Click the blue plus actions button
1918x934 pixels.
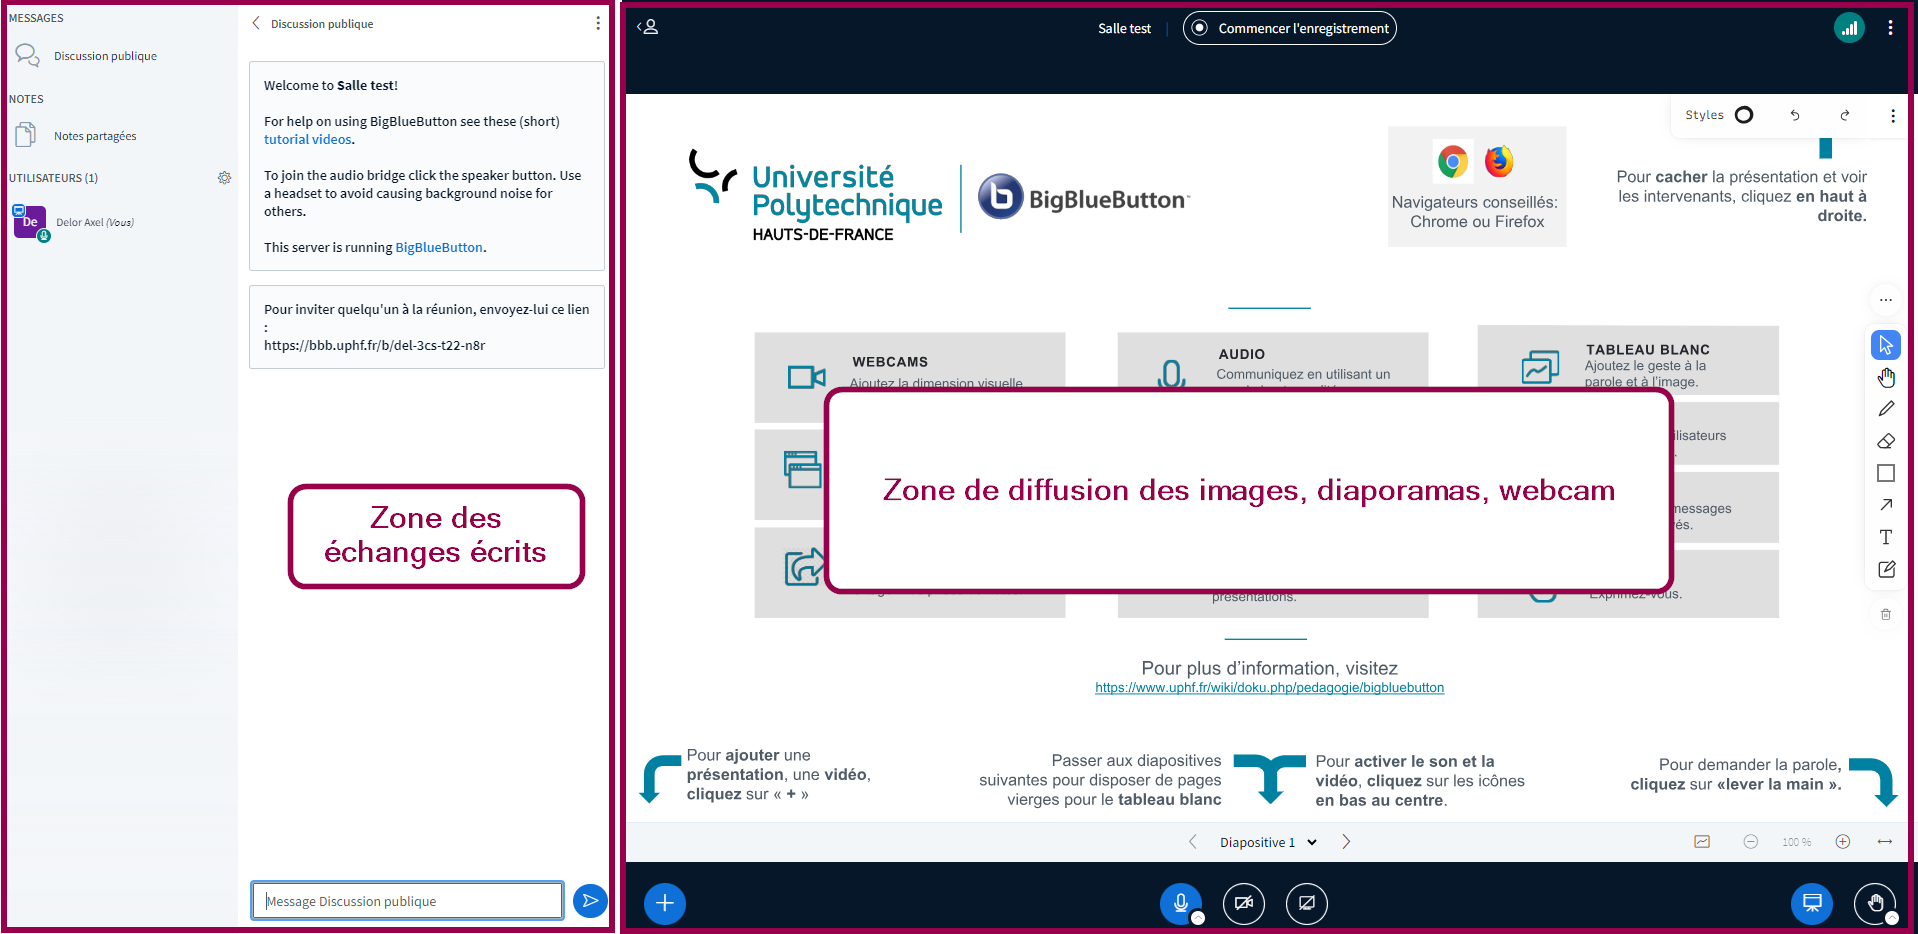coord(665,904)
